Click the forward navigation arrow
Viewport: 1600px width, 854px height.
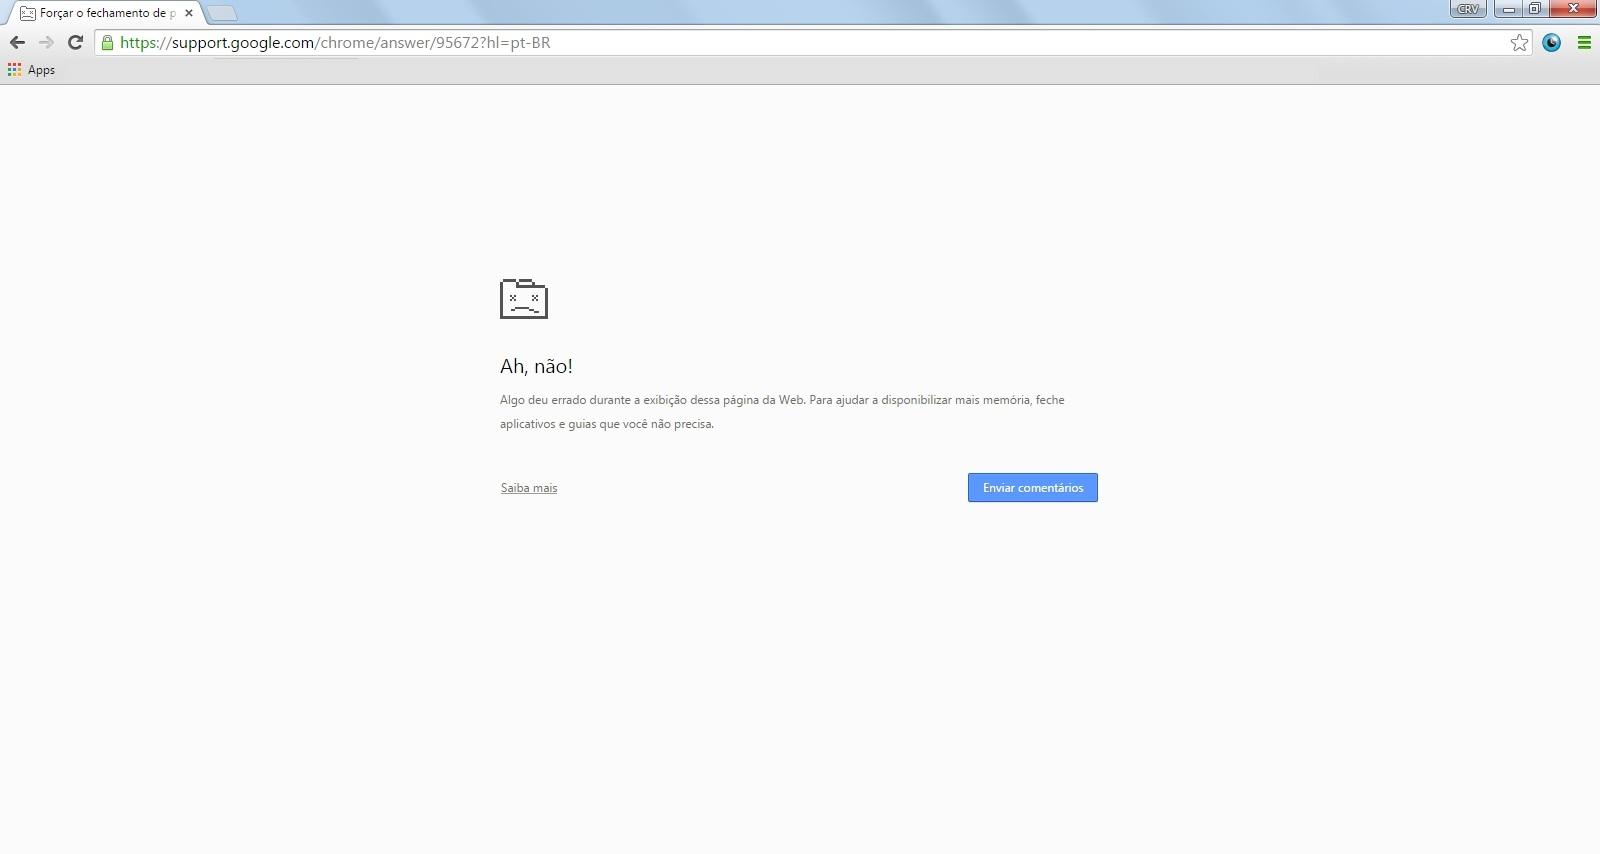coord(46,42)
